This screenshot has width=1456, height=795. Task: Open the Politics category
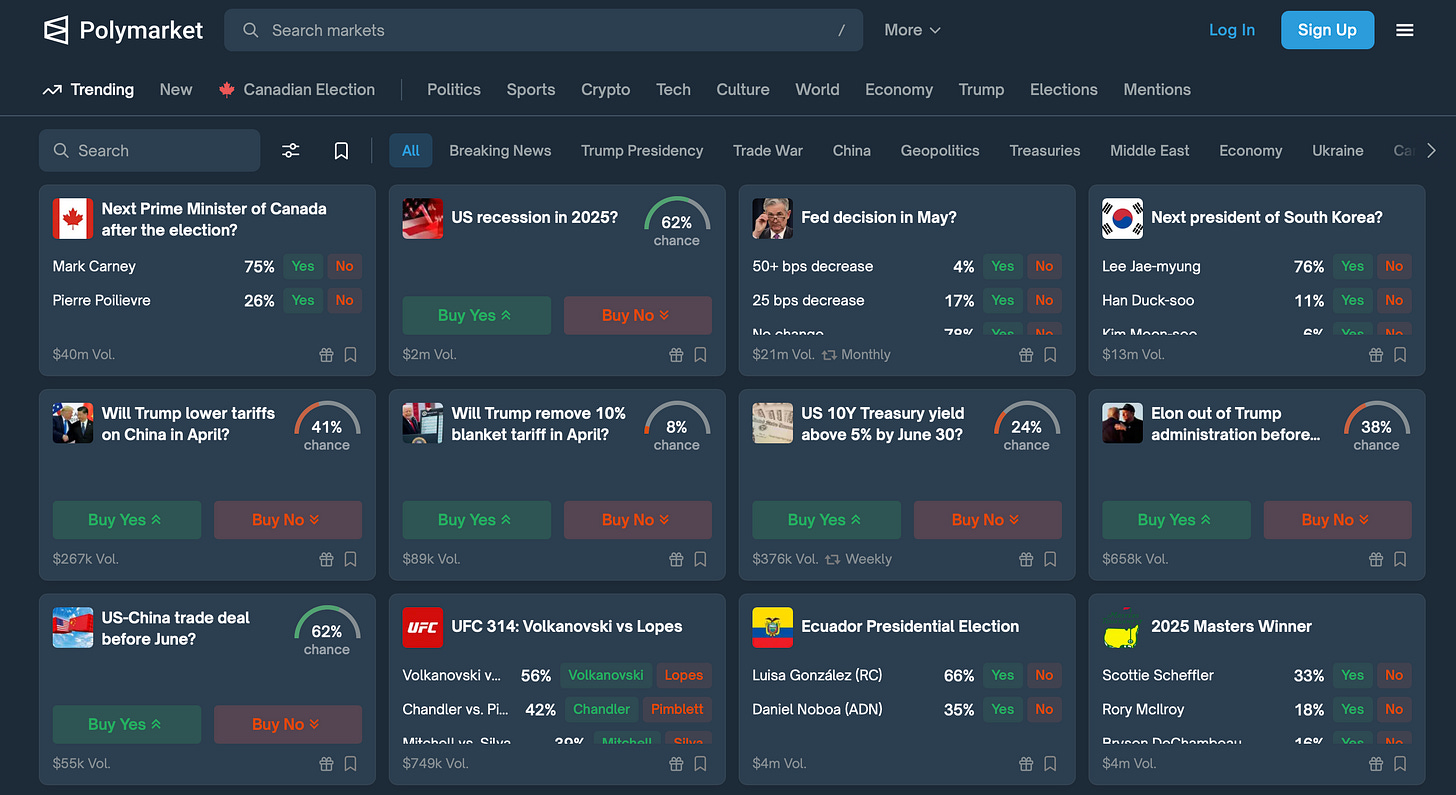click(454, 90)
